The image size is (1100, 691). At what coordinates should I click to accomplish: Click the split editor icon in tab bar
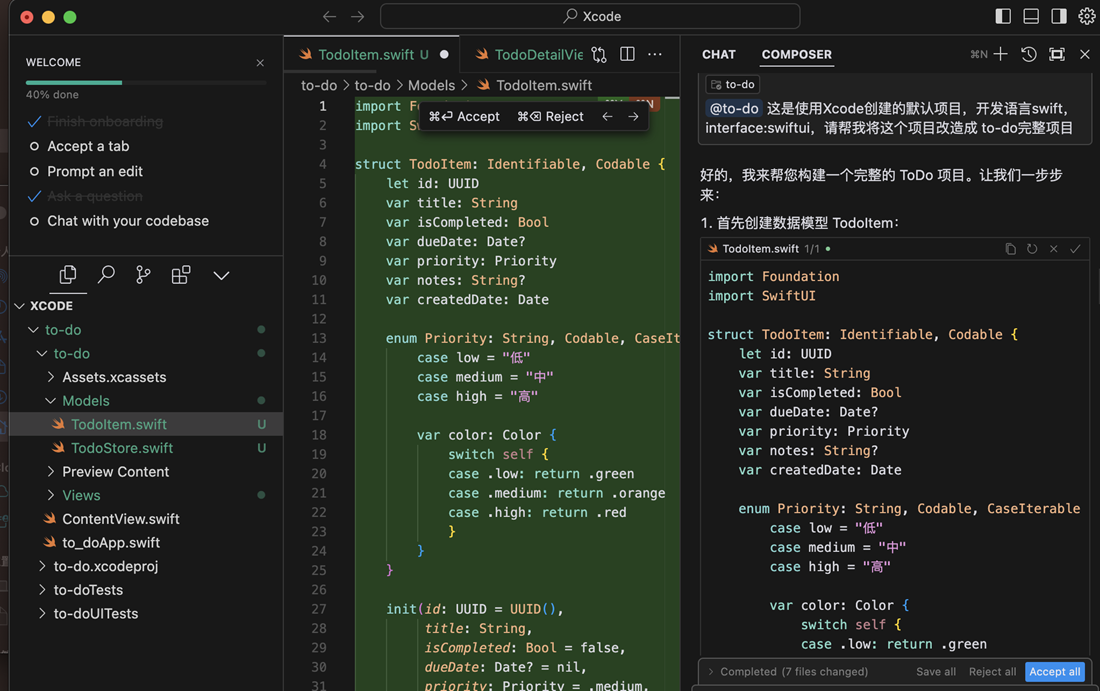[x=627, y=55]
